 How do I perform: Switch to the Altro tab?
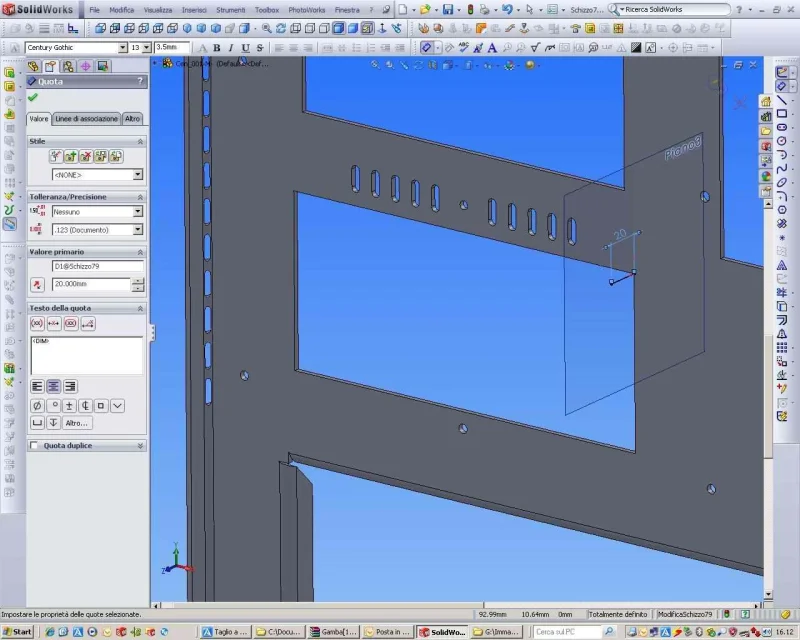pyautogui.click(x=132, y=119)
